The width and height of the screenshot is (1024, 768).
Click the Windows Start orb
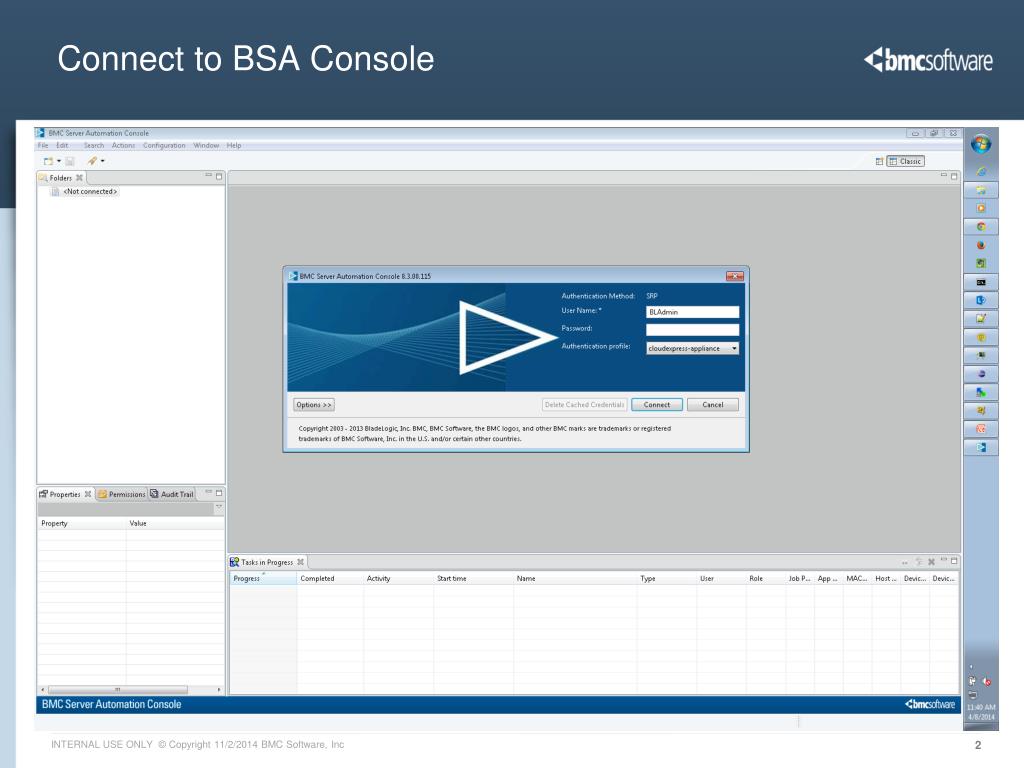[x=980, y=144]
